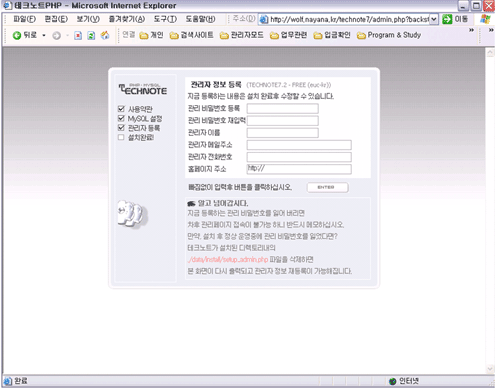The image size is (500, 388).
Task: Open the 개인 links folder
Action: coord(151,35)
